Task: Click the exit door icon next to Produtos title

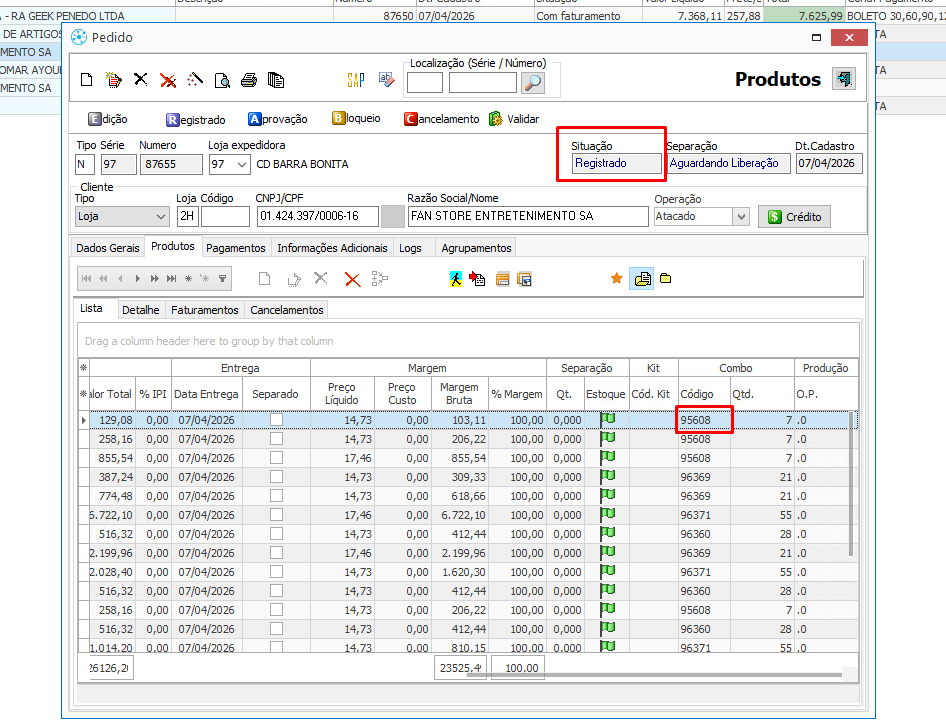Action: pyautogui.click(x=843, y=79)
